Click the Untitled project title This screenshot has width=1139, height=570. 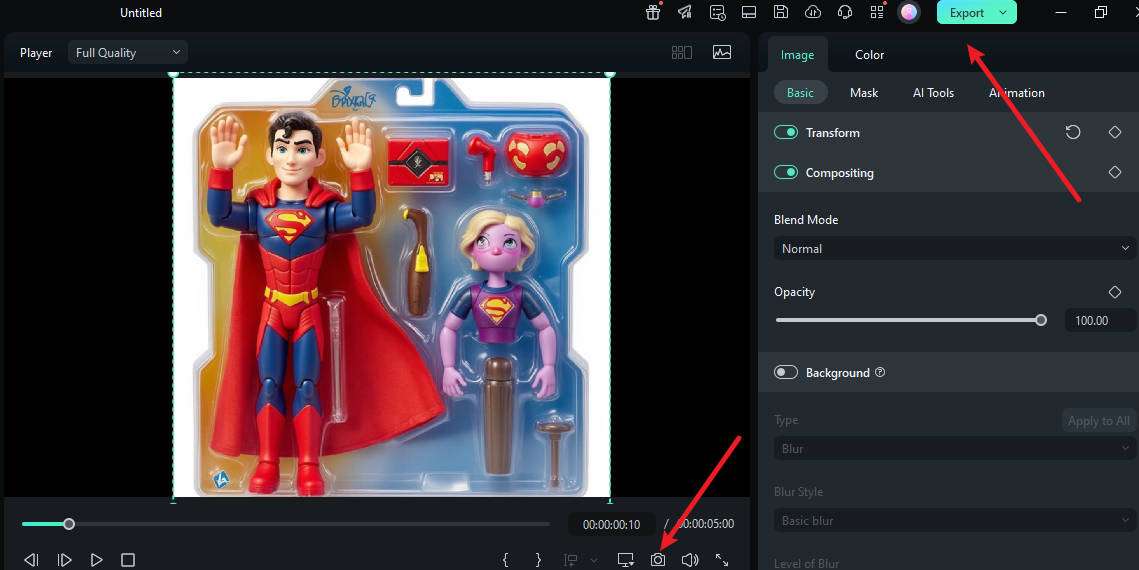[141, 12]
